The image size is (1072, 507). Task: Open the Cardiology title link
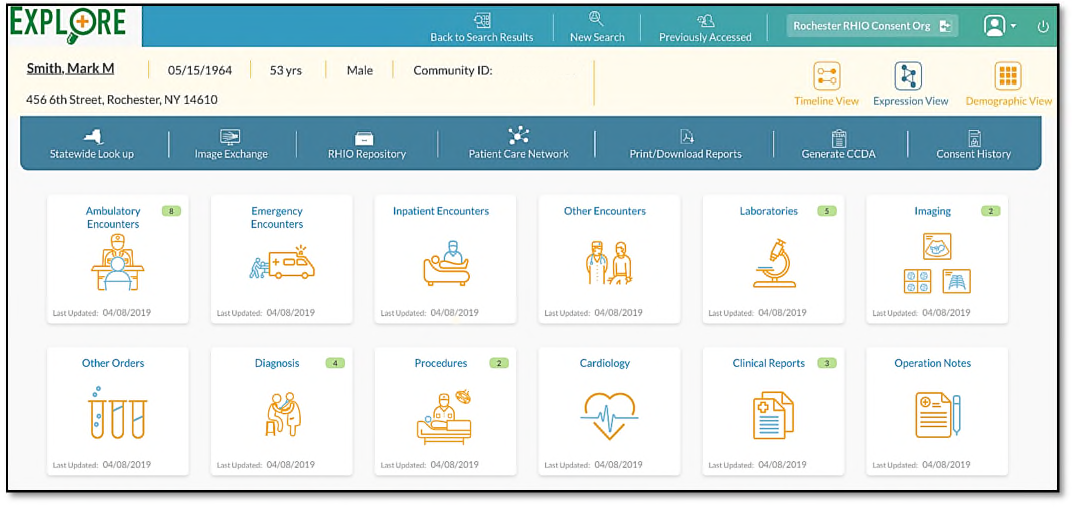point(605,364)
